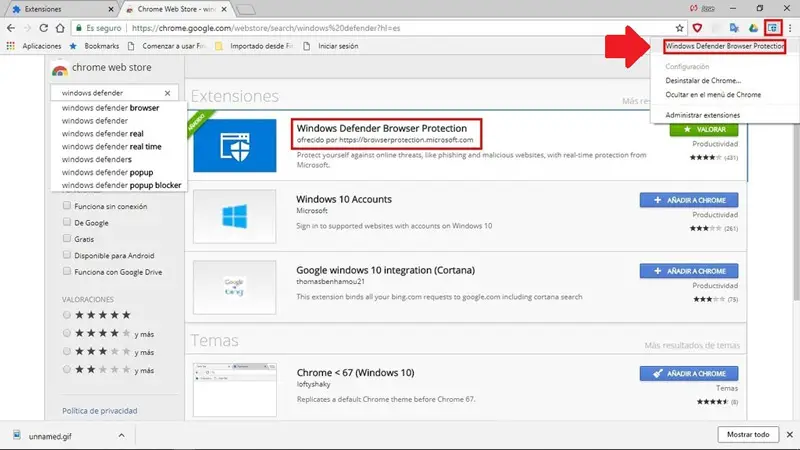This screenshot has height=450, width=800.
Task: Open the Bookmarks folder in bookmarks bar
Action: (x=95, y=46)
